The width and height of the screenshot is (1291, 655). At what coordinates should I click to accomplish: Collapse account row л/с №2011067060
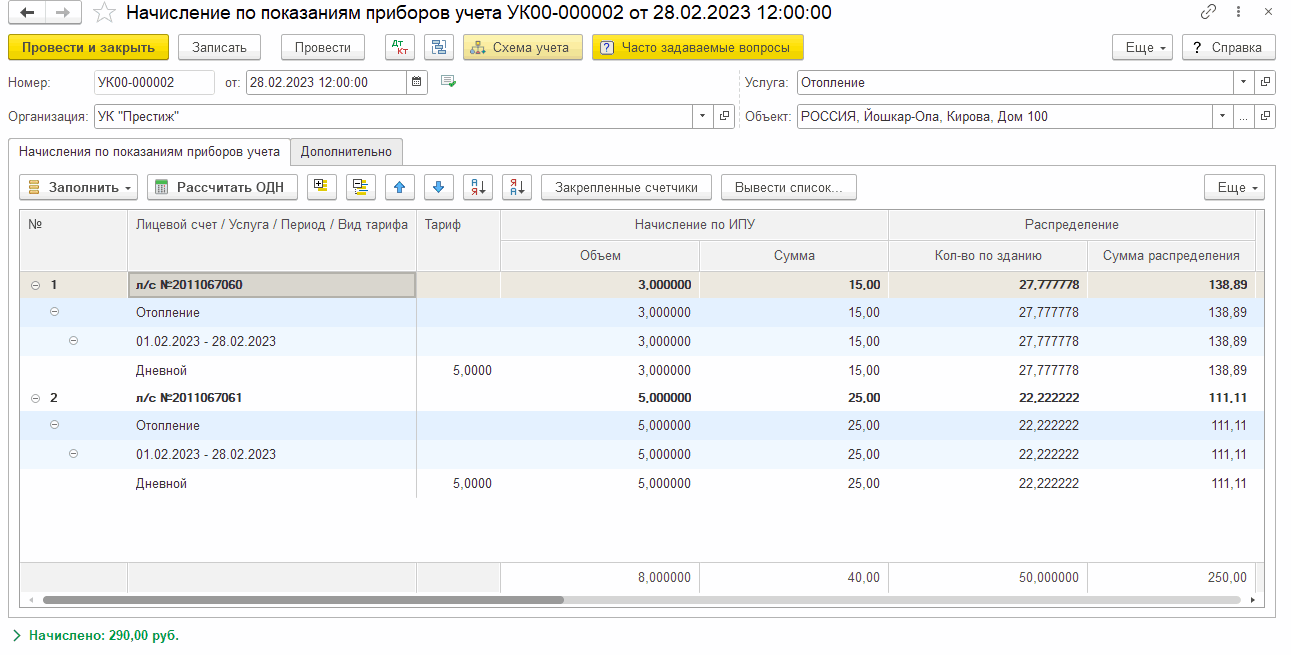36,285
